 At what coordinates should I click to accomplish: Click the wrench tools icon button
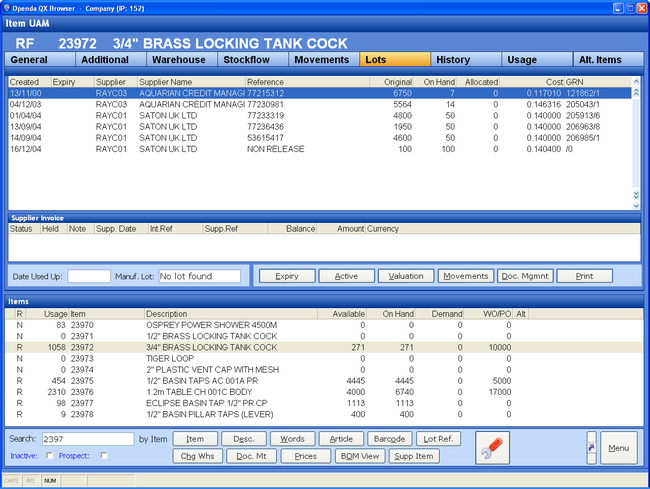492,448
